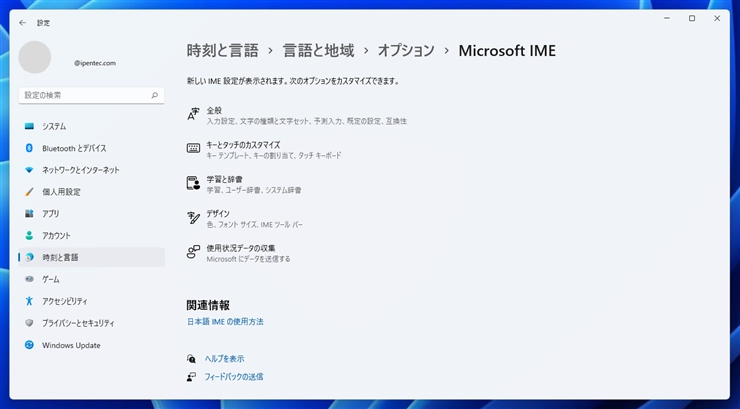Screen dimensions: 740x409
Task: Open the フィードバックの送信 link
Action: (234, 377)
